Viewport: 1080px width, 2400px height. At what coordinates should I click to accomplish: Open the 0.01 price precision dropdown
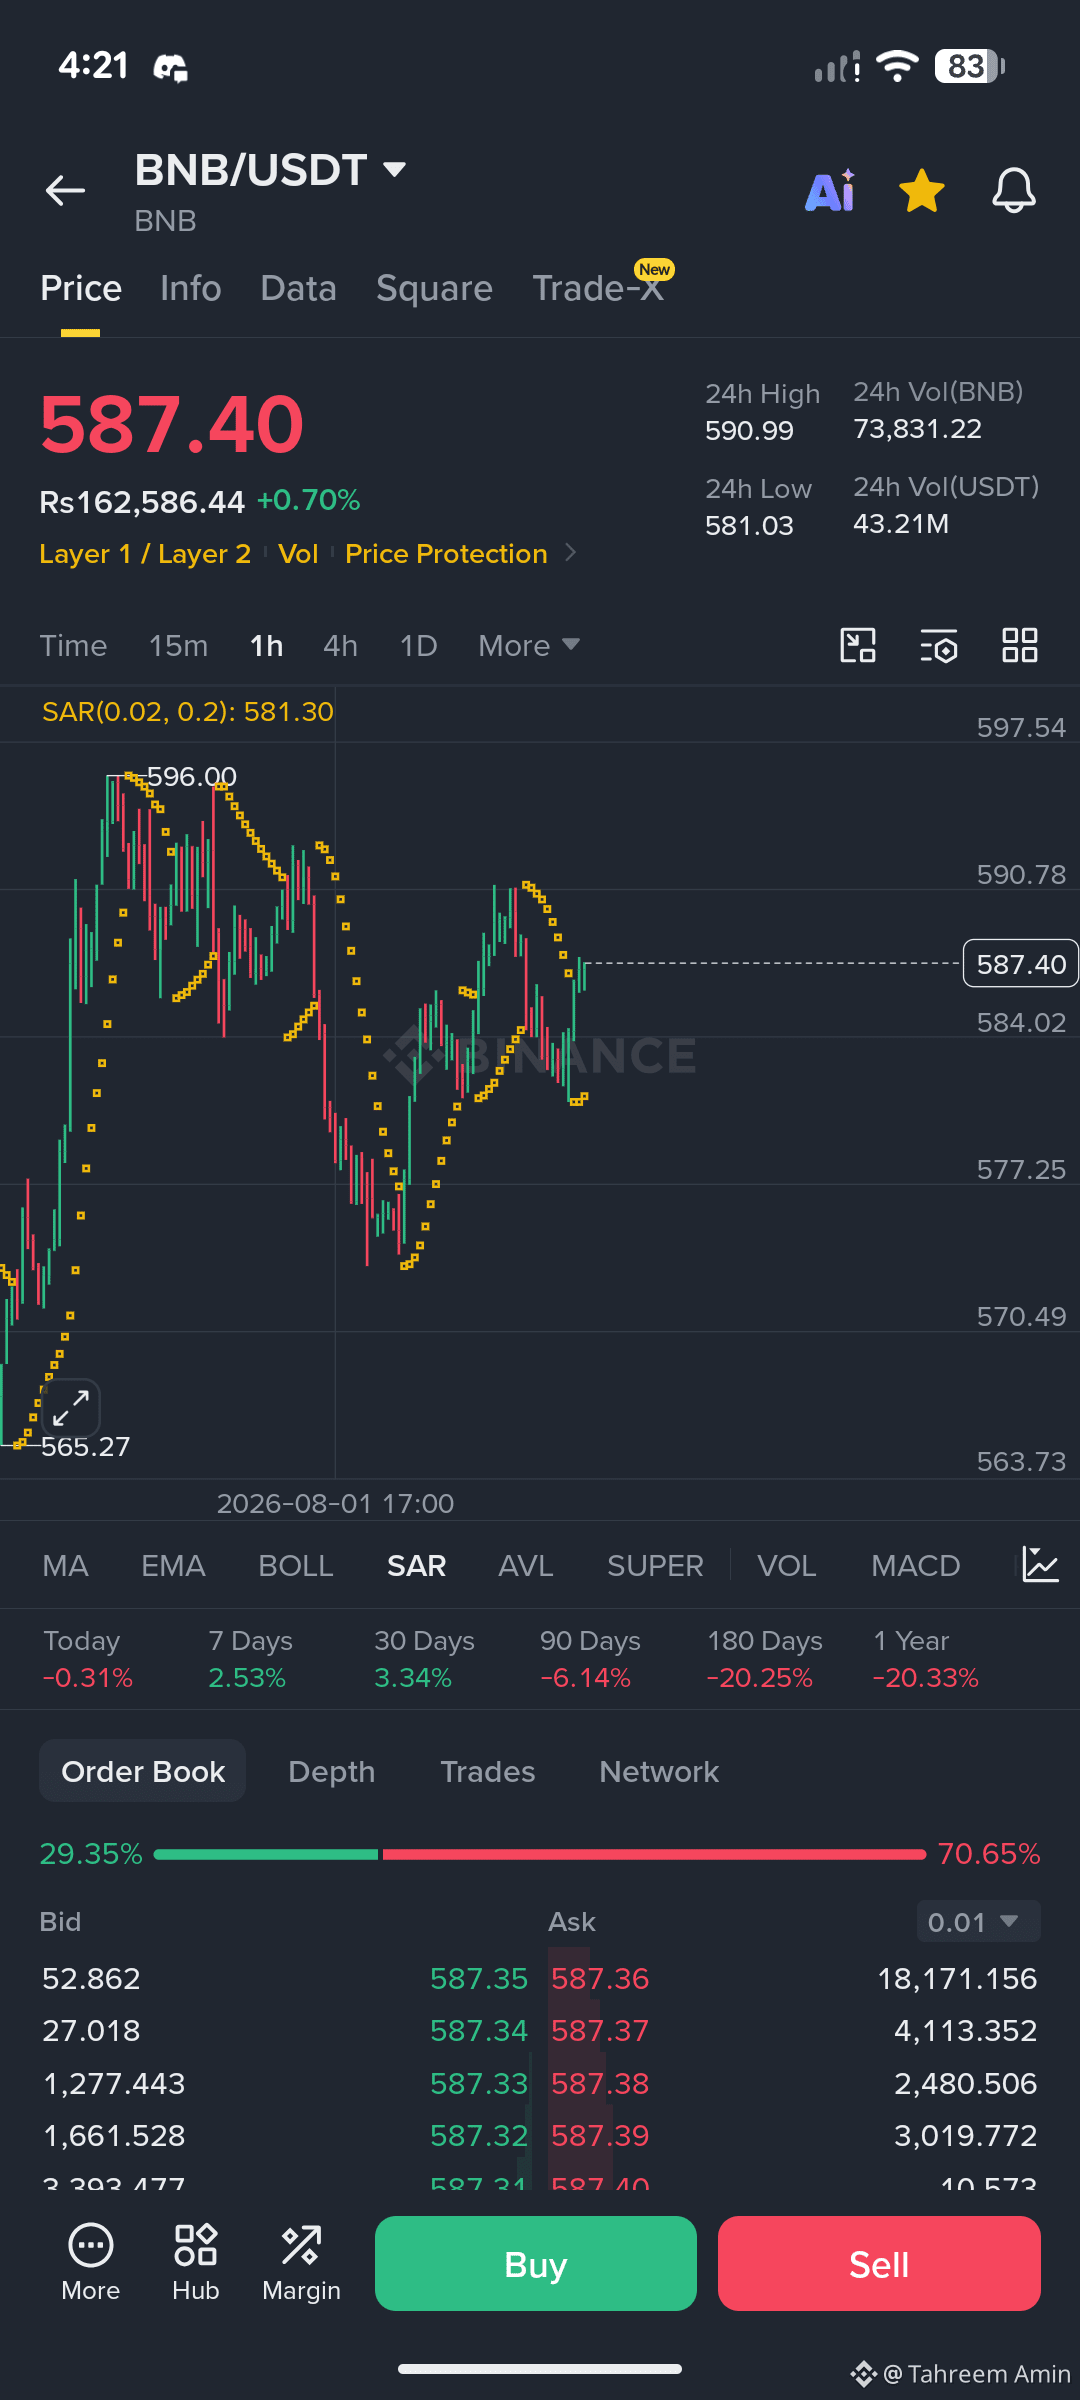tap(978, 1921)
